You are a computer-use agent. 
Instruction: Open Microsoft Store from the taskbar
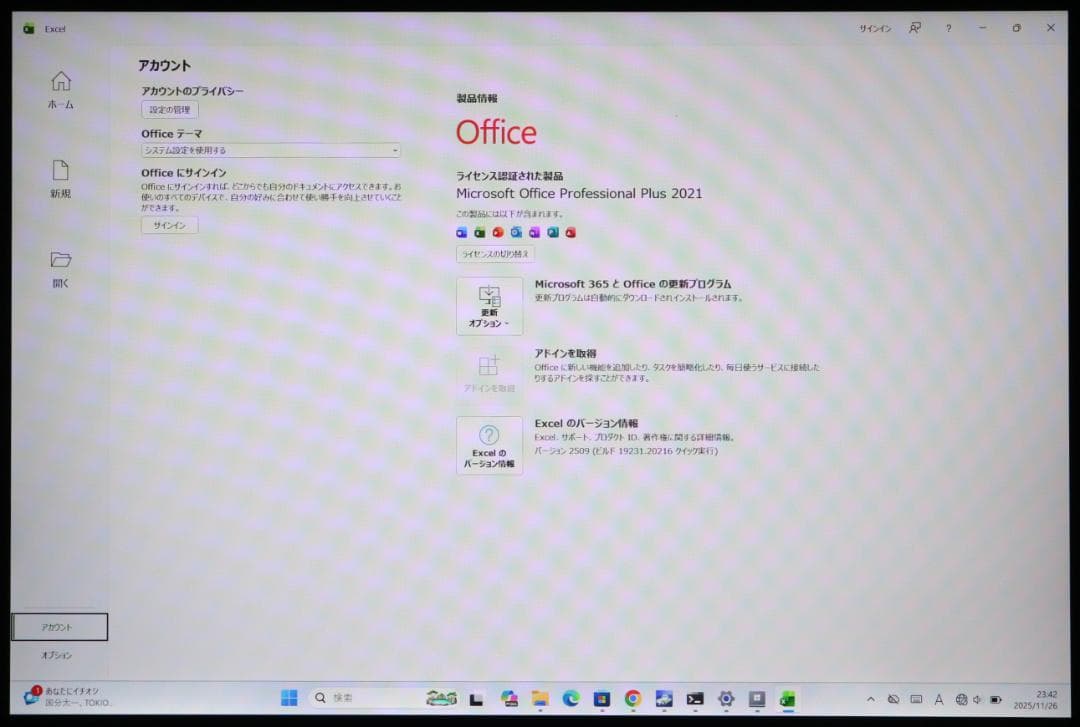[x=601, y=699]
